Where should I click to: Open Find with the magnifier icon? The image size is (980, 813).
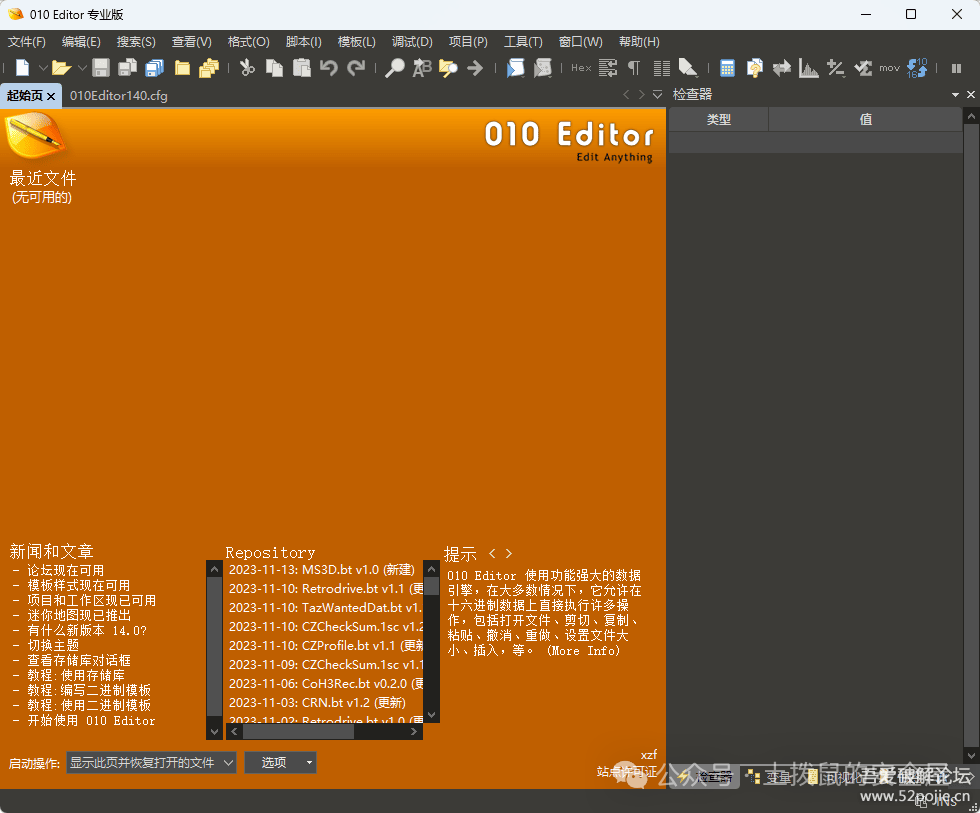(394, 67)
